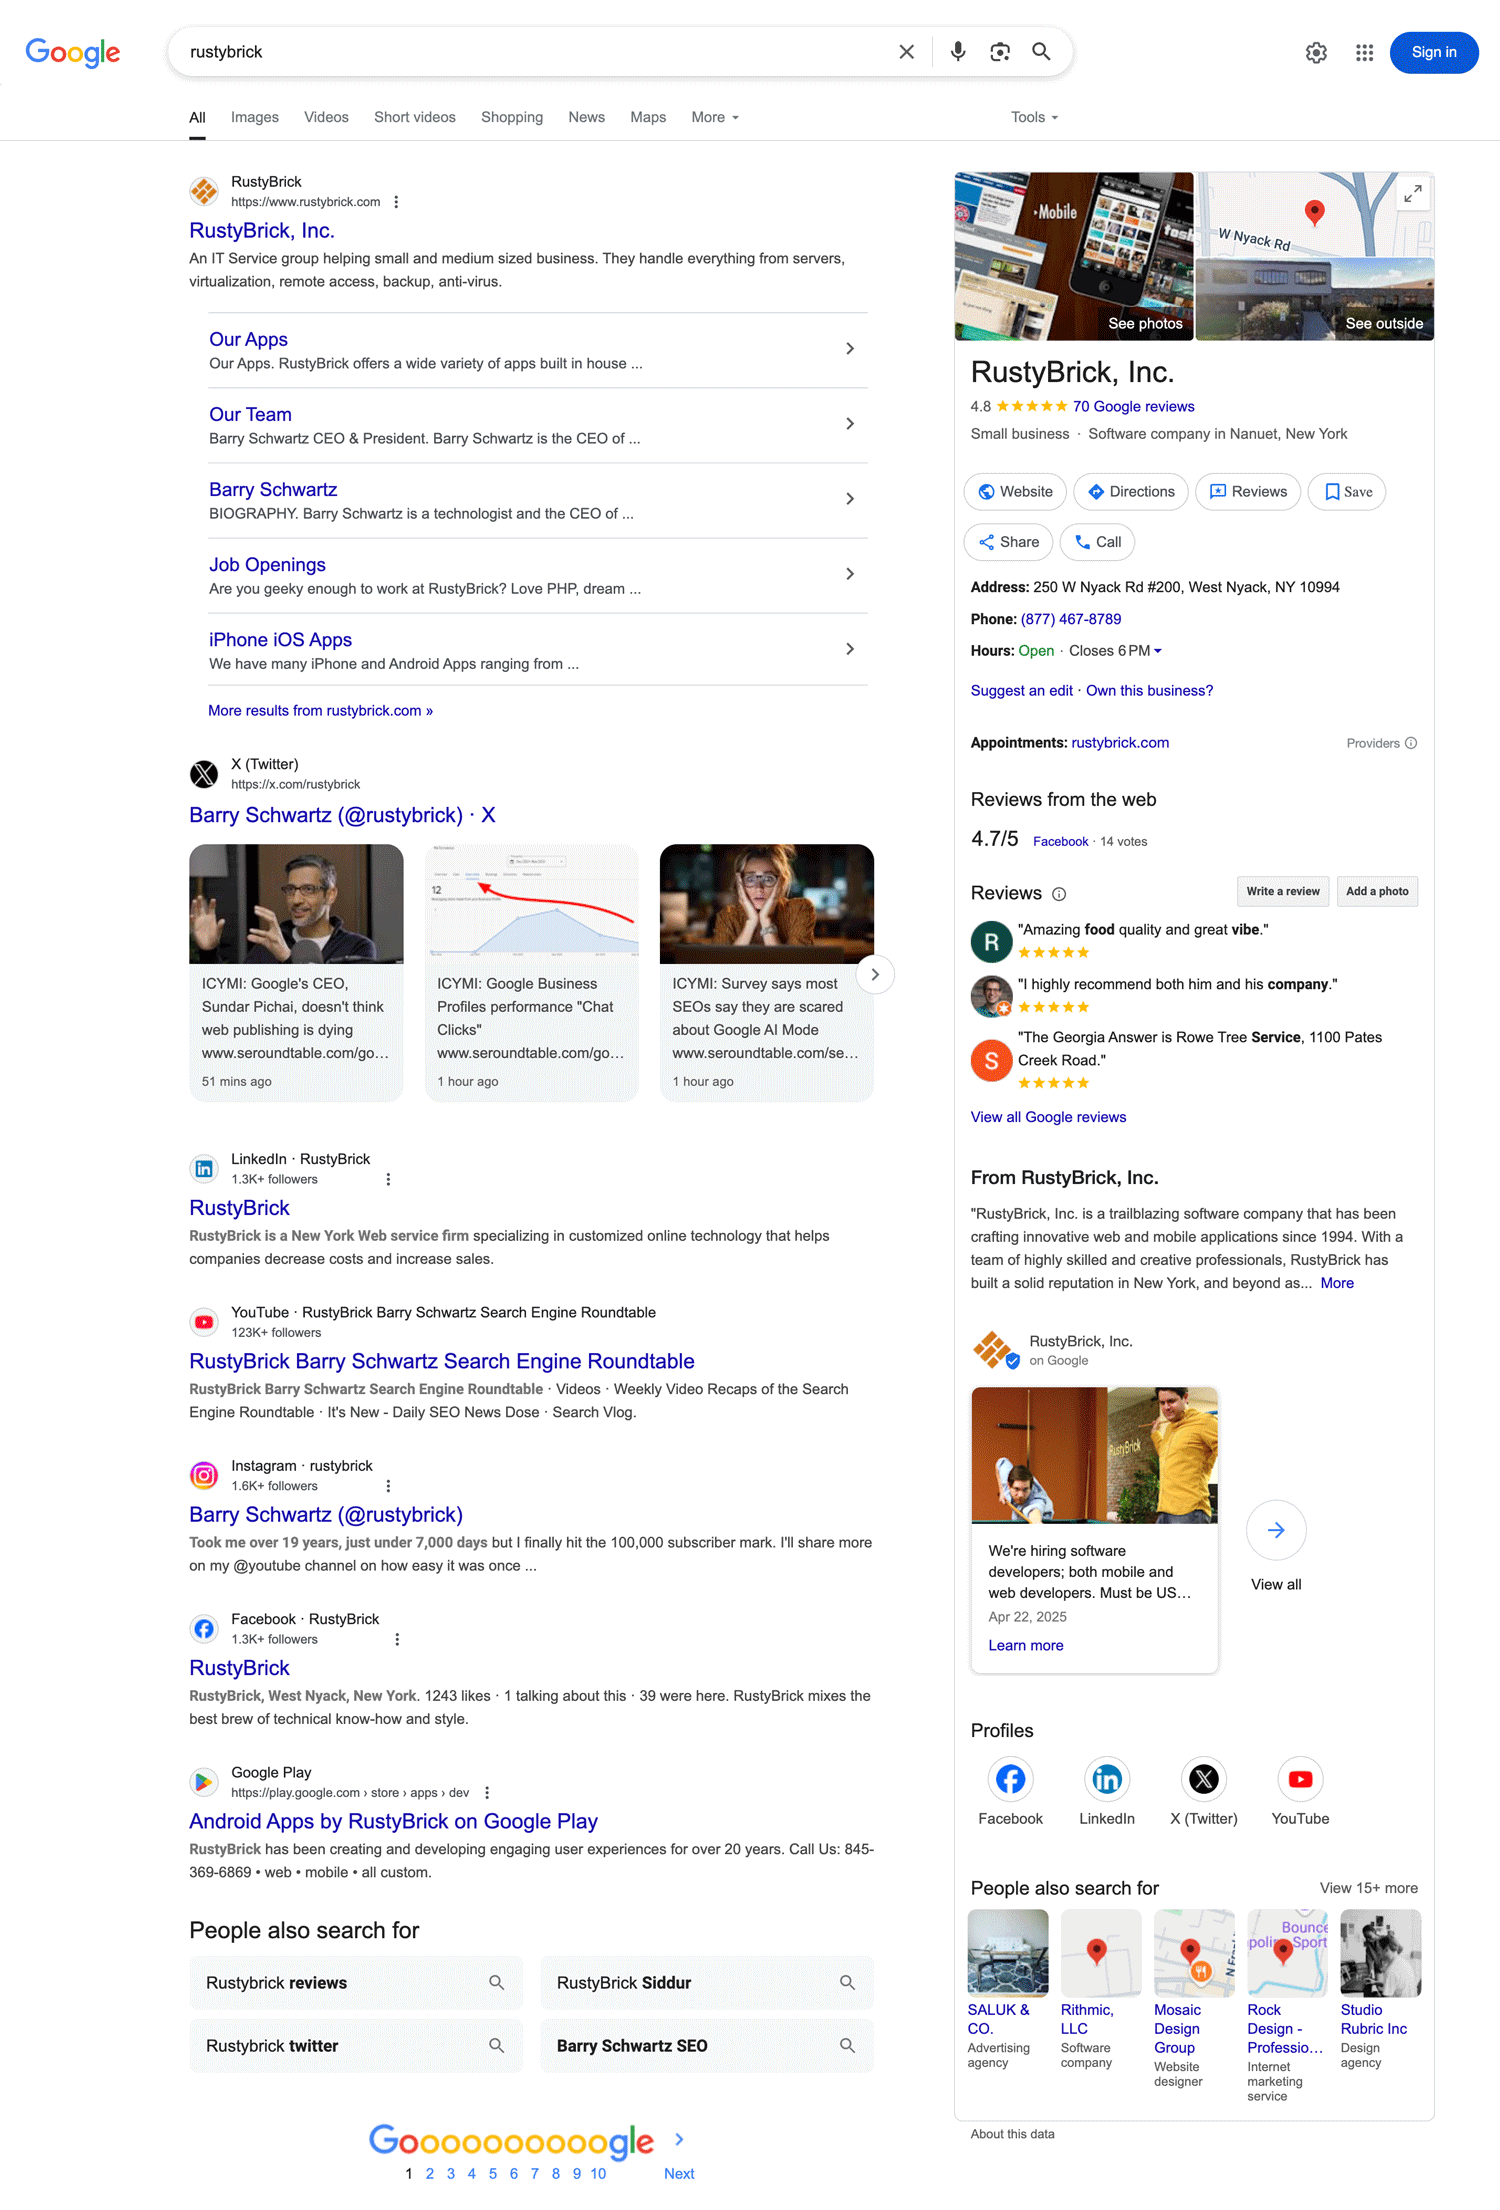The image size is (1500, 2210).
Task: Click search icon beside Barry Schwartz SEO
Action: pos(847,2045)
